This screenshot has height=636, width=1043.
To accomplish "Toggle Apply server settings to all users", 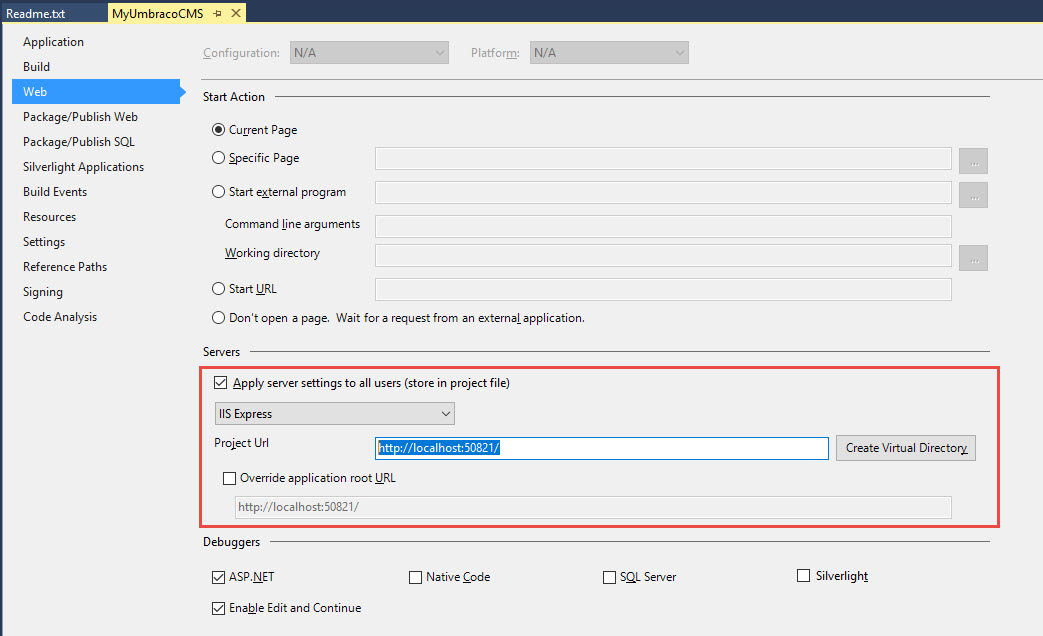I will 221,383.
